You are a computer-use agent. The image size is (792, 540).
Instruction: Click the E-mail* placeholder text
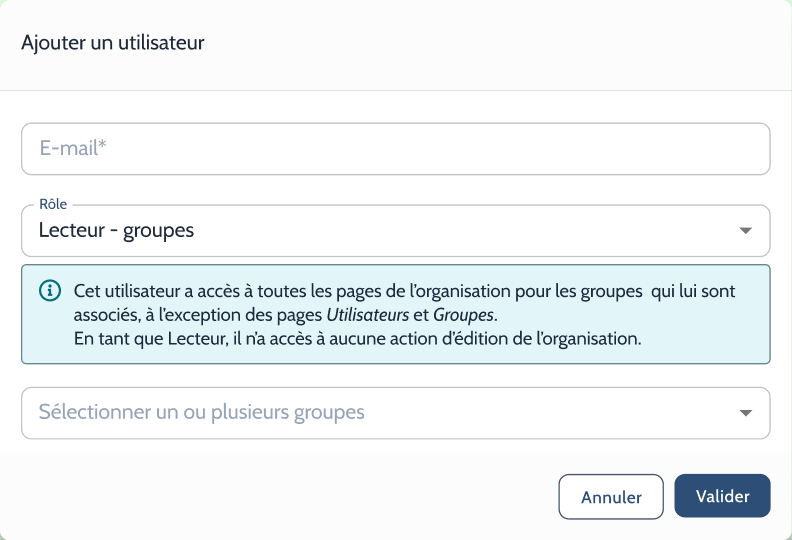[x=73, y=148]
